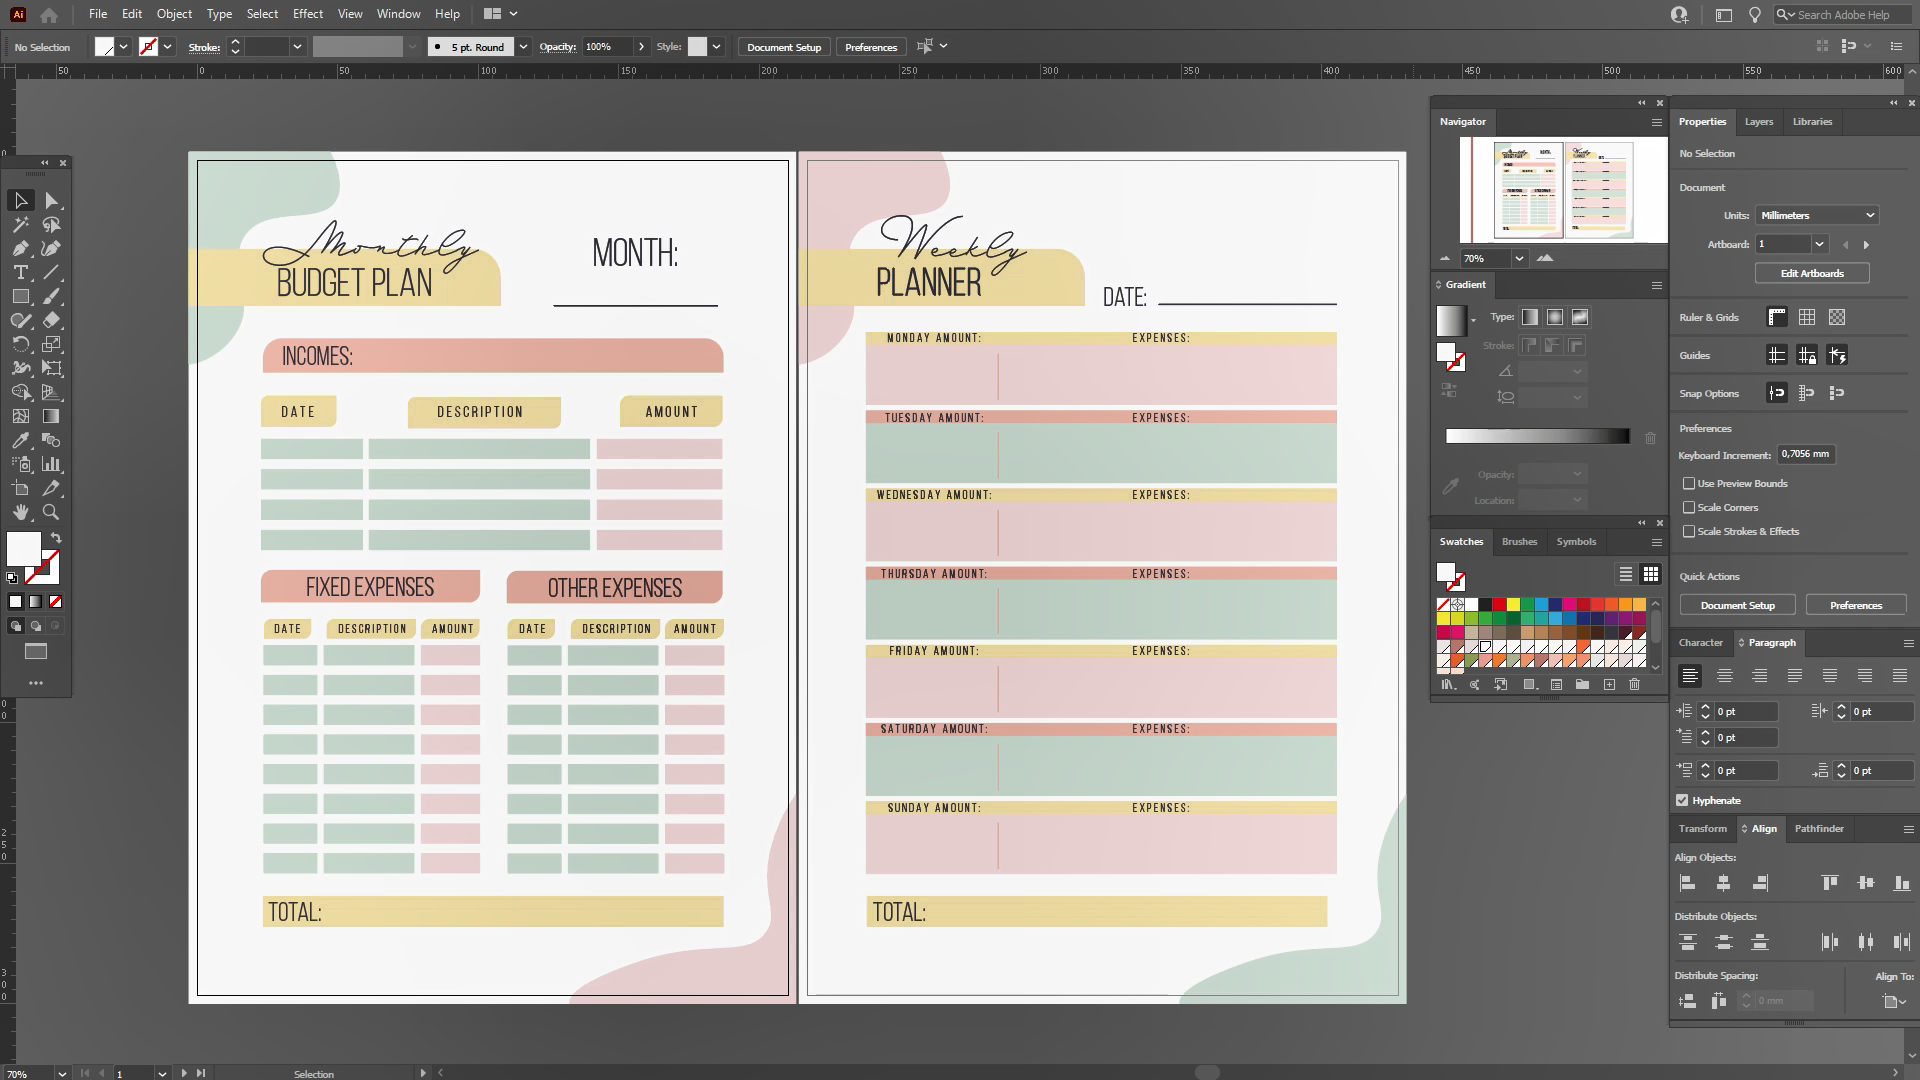Click Horizontal Align Left icon
This screenshot has width=1920, height=1080.
(x=1687, y=883)
